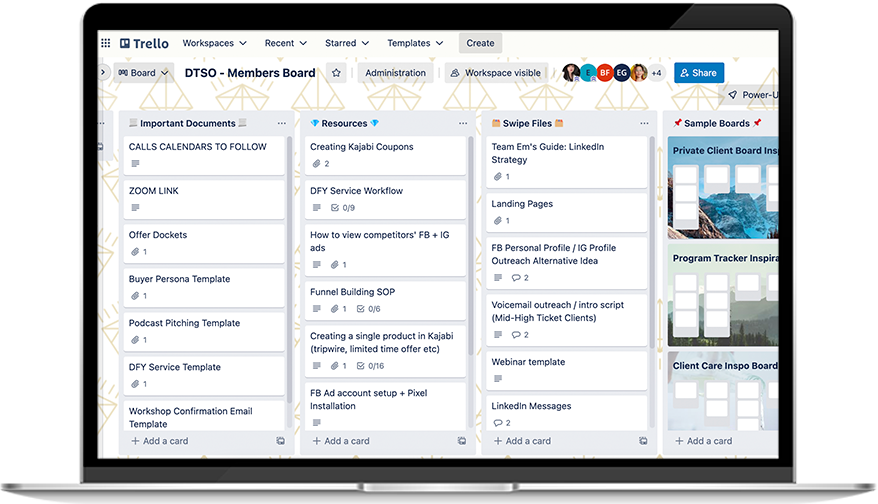Image resolution: width=878 pixels, height=504 pixels.
Task: Expand the collapsed sidebar arrow
Action: (x=102, y=72)
